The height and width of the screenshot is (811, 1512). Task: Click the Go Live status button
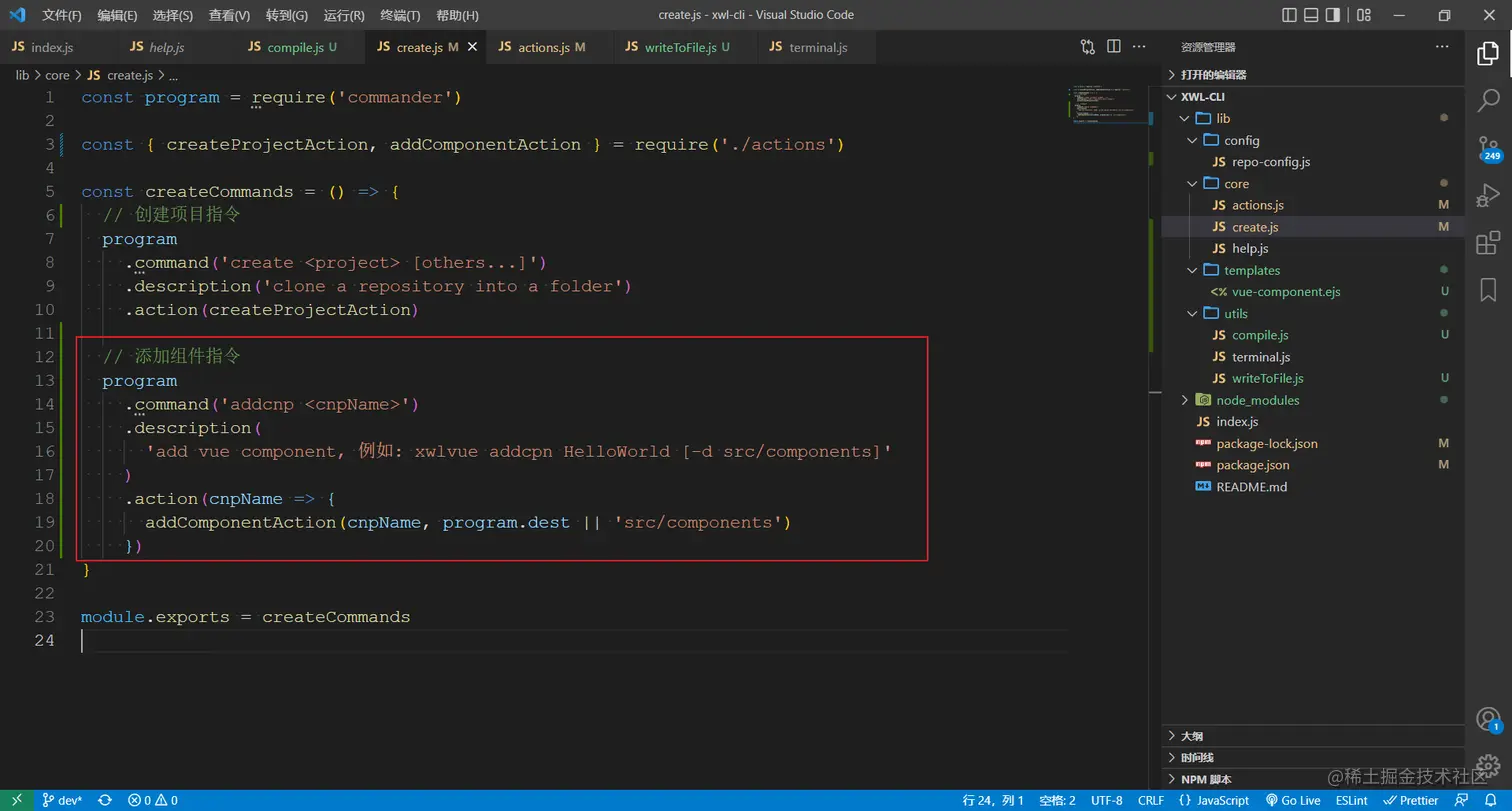coord(1293,800)
